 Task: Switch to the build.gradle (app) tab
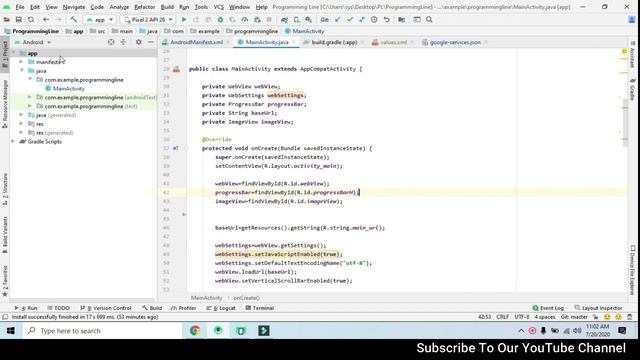(334, 42)
